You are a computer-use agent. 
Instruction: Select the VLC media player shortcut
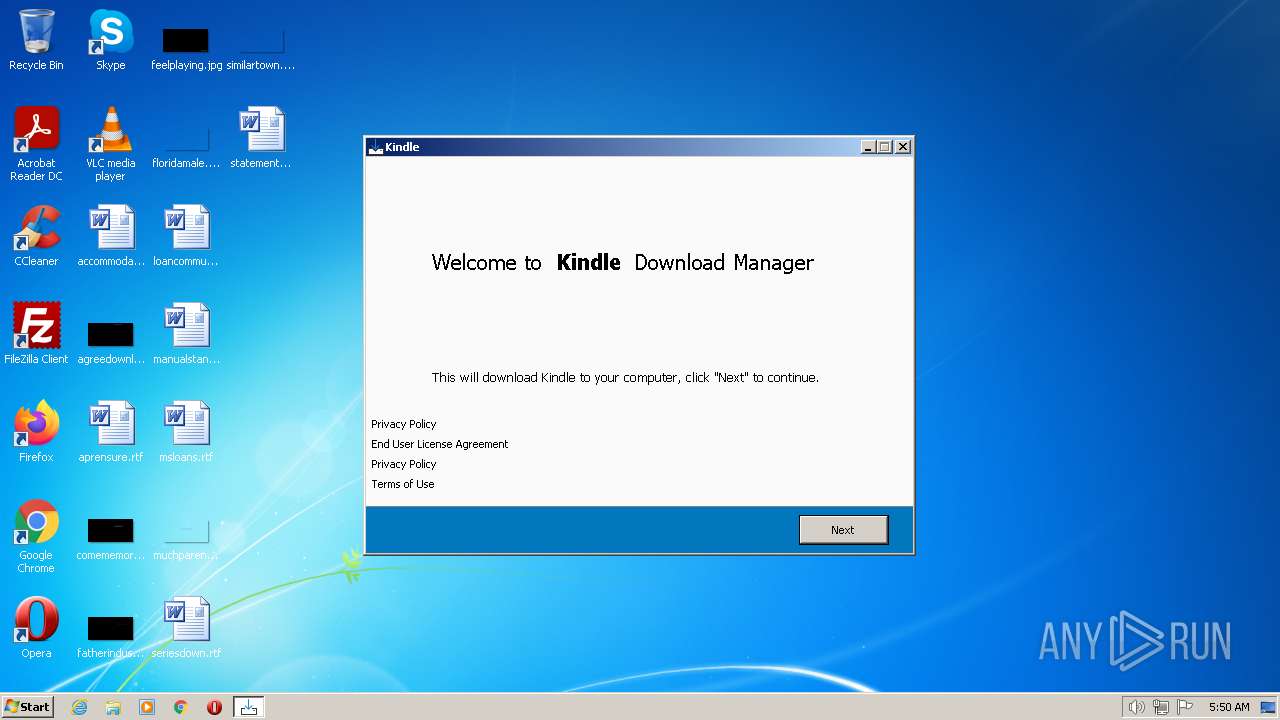click(x=111, y=144)
